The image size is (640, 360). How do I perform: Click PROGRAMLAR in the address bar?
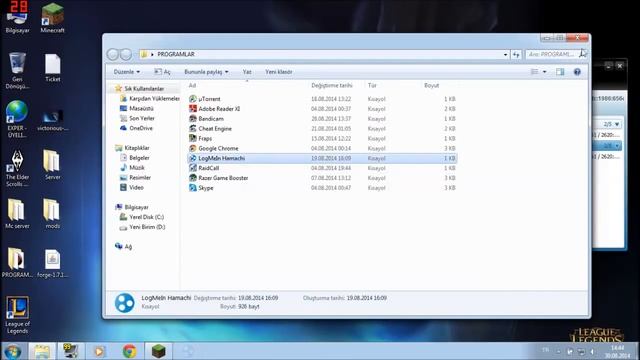[176, 54]
